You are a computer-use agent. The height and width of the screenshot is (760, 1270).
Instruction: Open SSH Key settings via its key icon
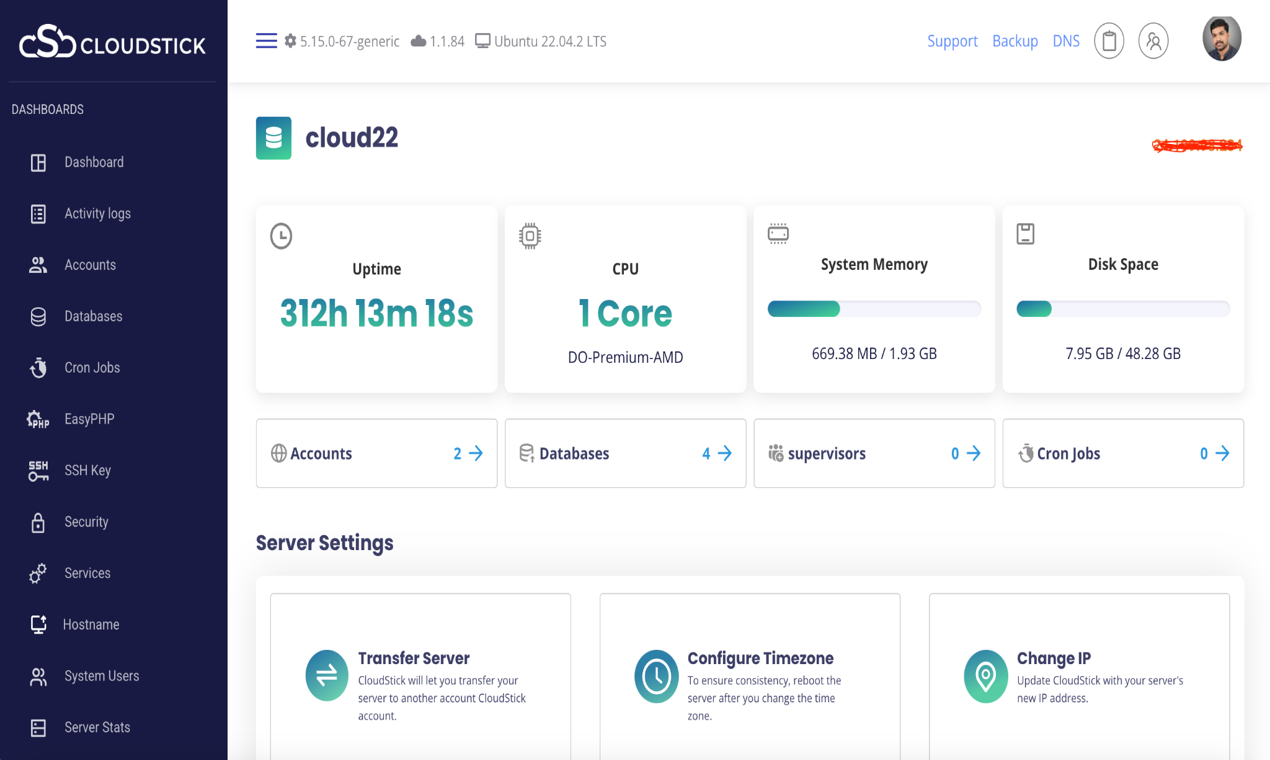point(37,470)
